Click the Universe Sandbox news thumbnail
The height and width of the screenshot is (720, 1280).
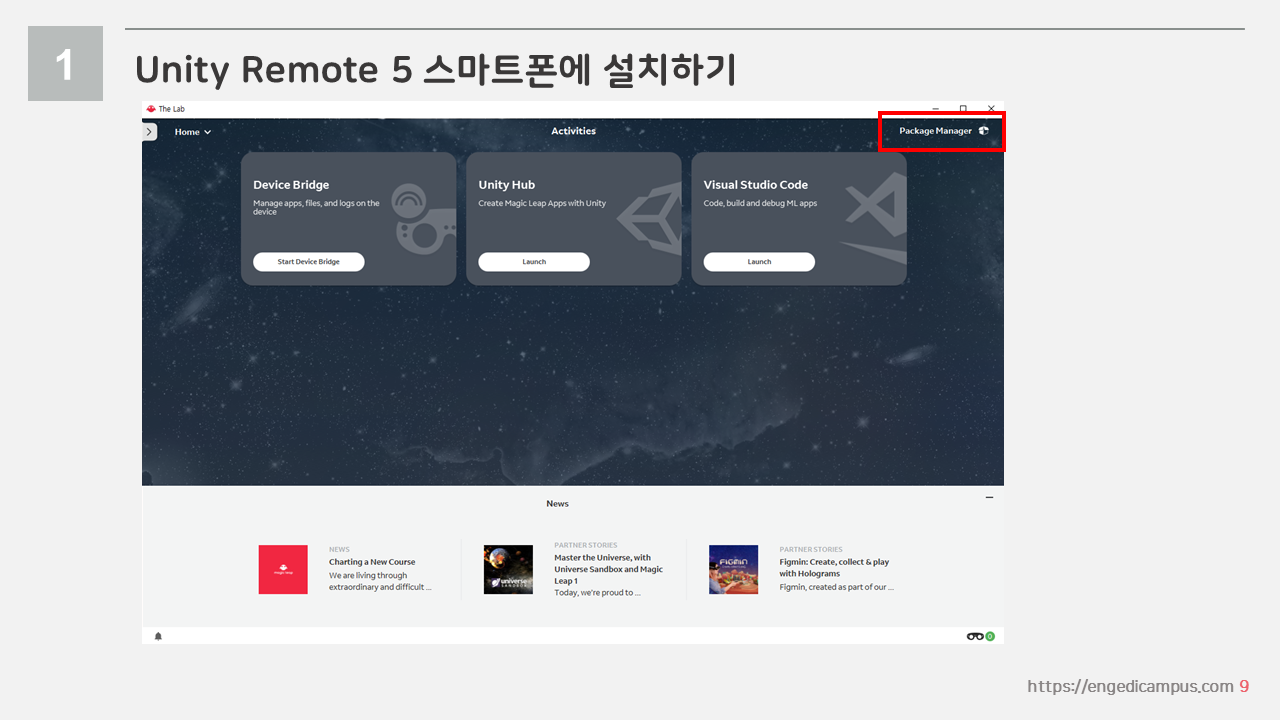point(508,569)
